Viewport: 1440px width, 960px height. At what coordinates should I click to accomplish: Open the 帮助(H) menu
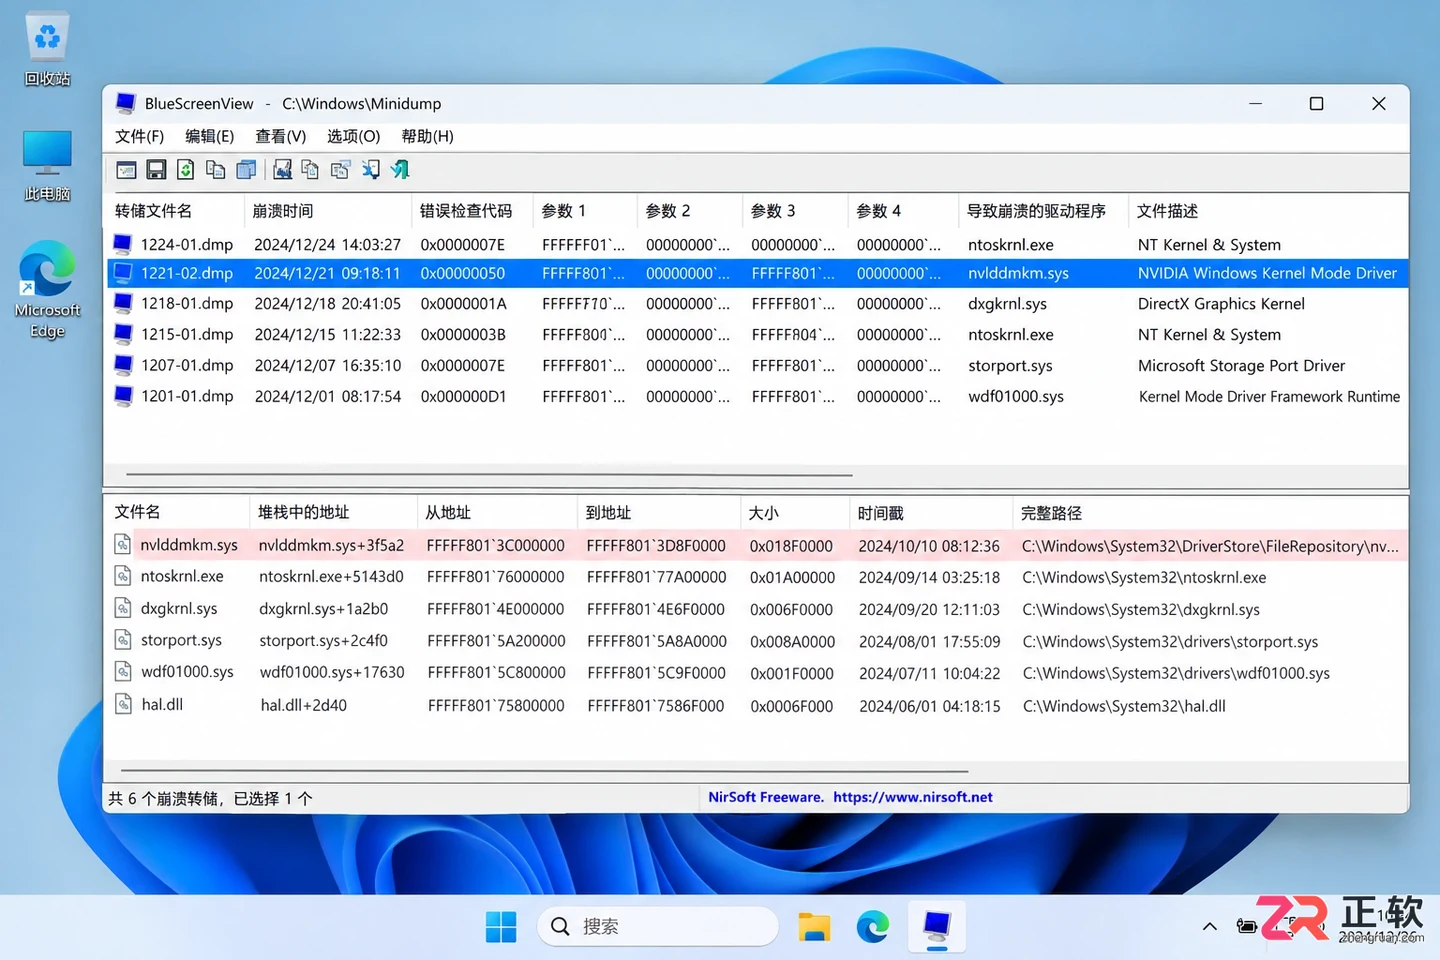click(x=427, y=136)
